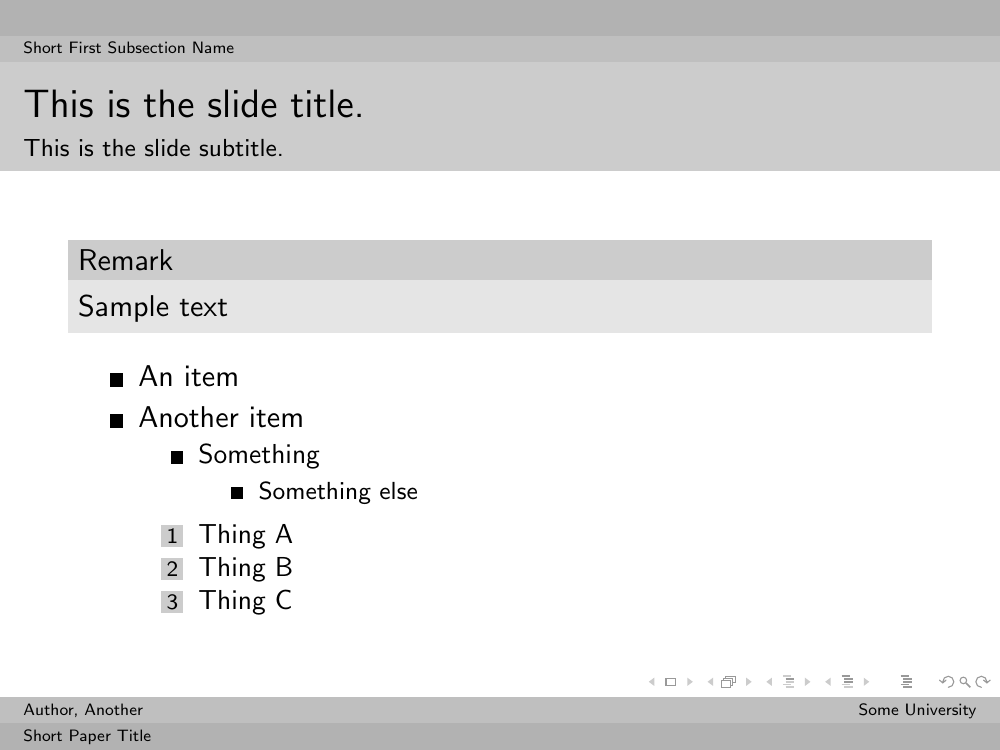Click the go back curved arrow

pos(946,682)
